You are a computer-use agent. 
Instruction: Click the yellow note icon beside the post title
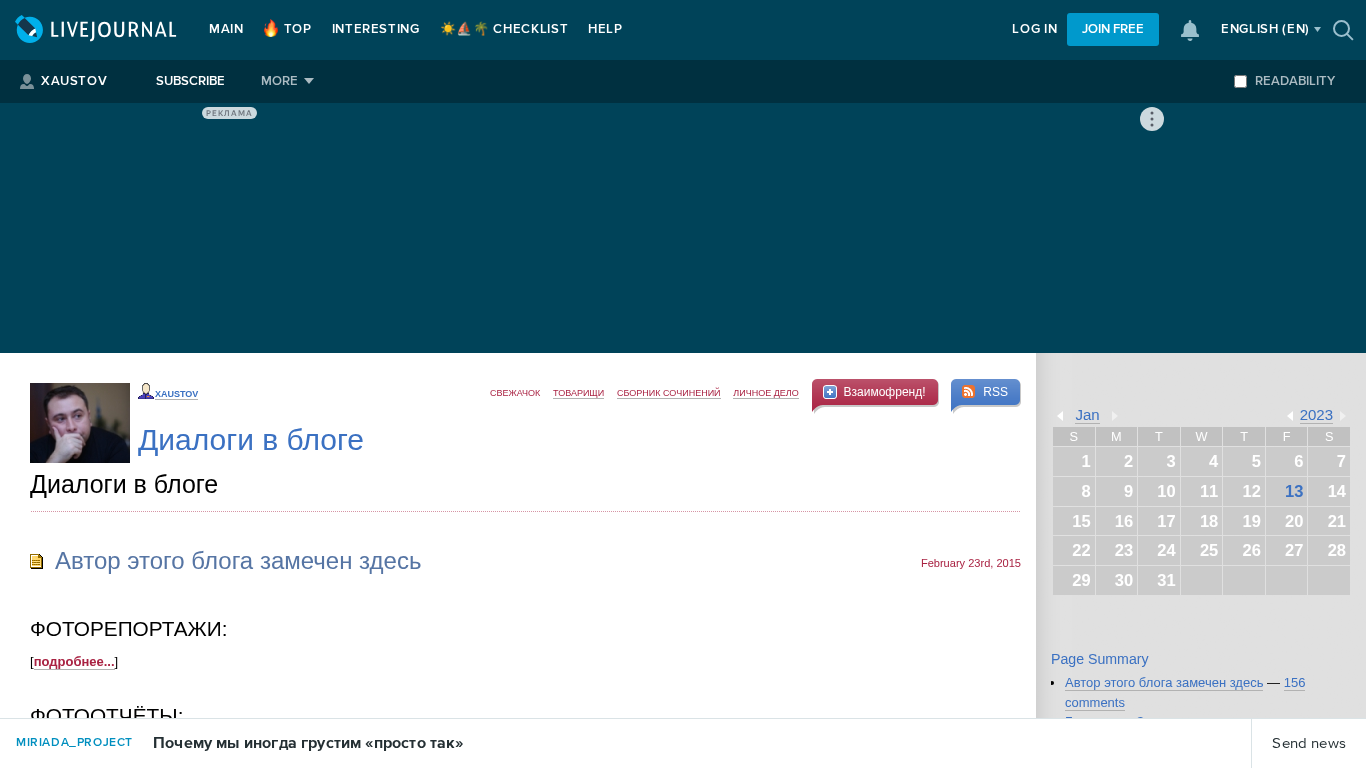click(x=37, y=562)
